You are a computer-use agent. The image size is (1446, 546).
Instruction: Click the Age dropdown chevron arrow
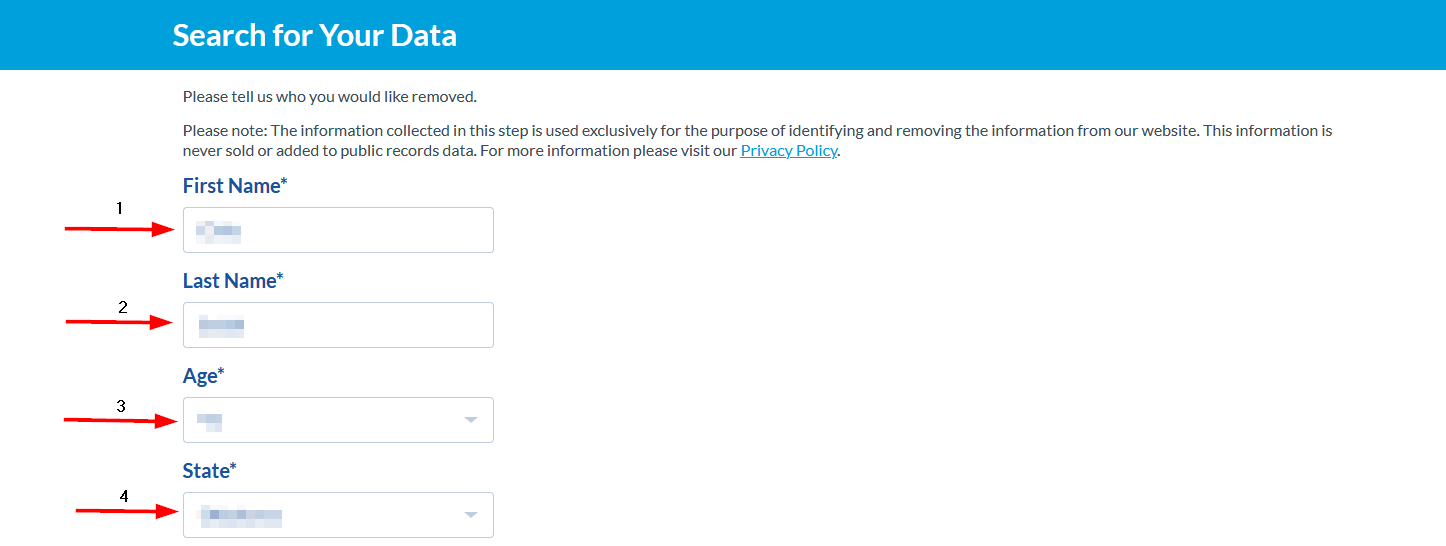[x=472, y=420]
